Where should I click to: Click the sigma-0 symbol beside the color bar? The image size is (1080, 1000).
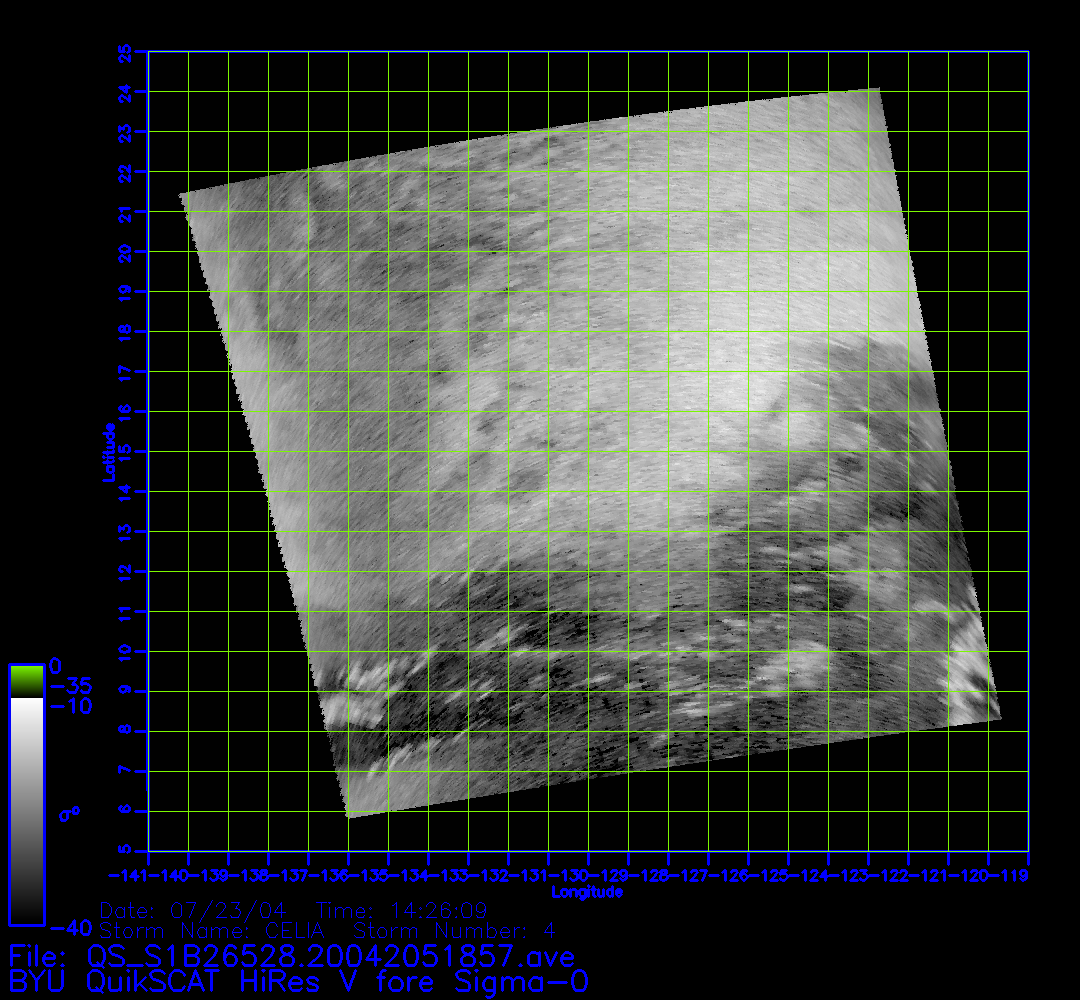click(x=69, y=814)
